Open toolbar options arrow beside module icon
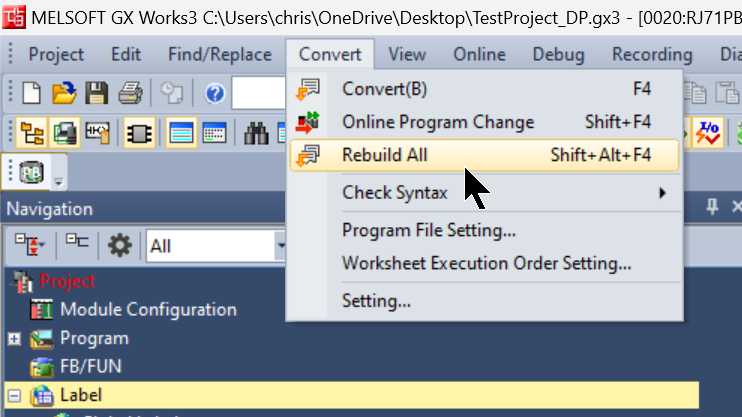This screenshot has width=742, height=417. tap(58, 181)
